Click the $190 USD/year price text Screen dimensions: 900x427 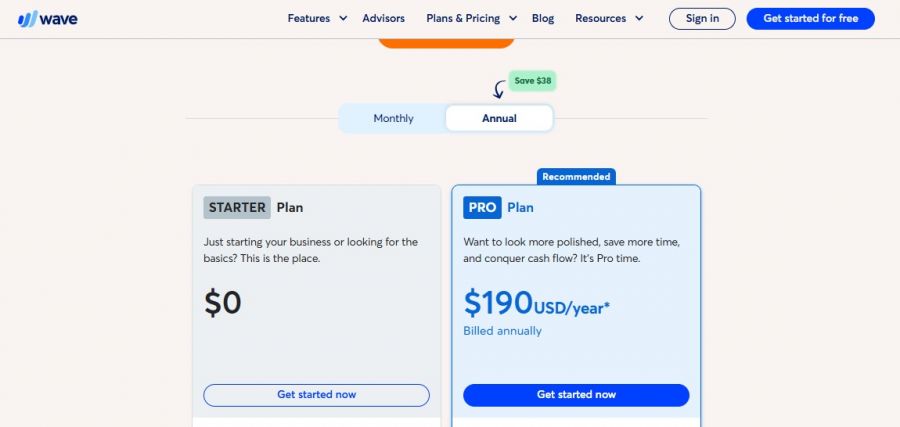[x=536, y=303]
